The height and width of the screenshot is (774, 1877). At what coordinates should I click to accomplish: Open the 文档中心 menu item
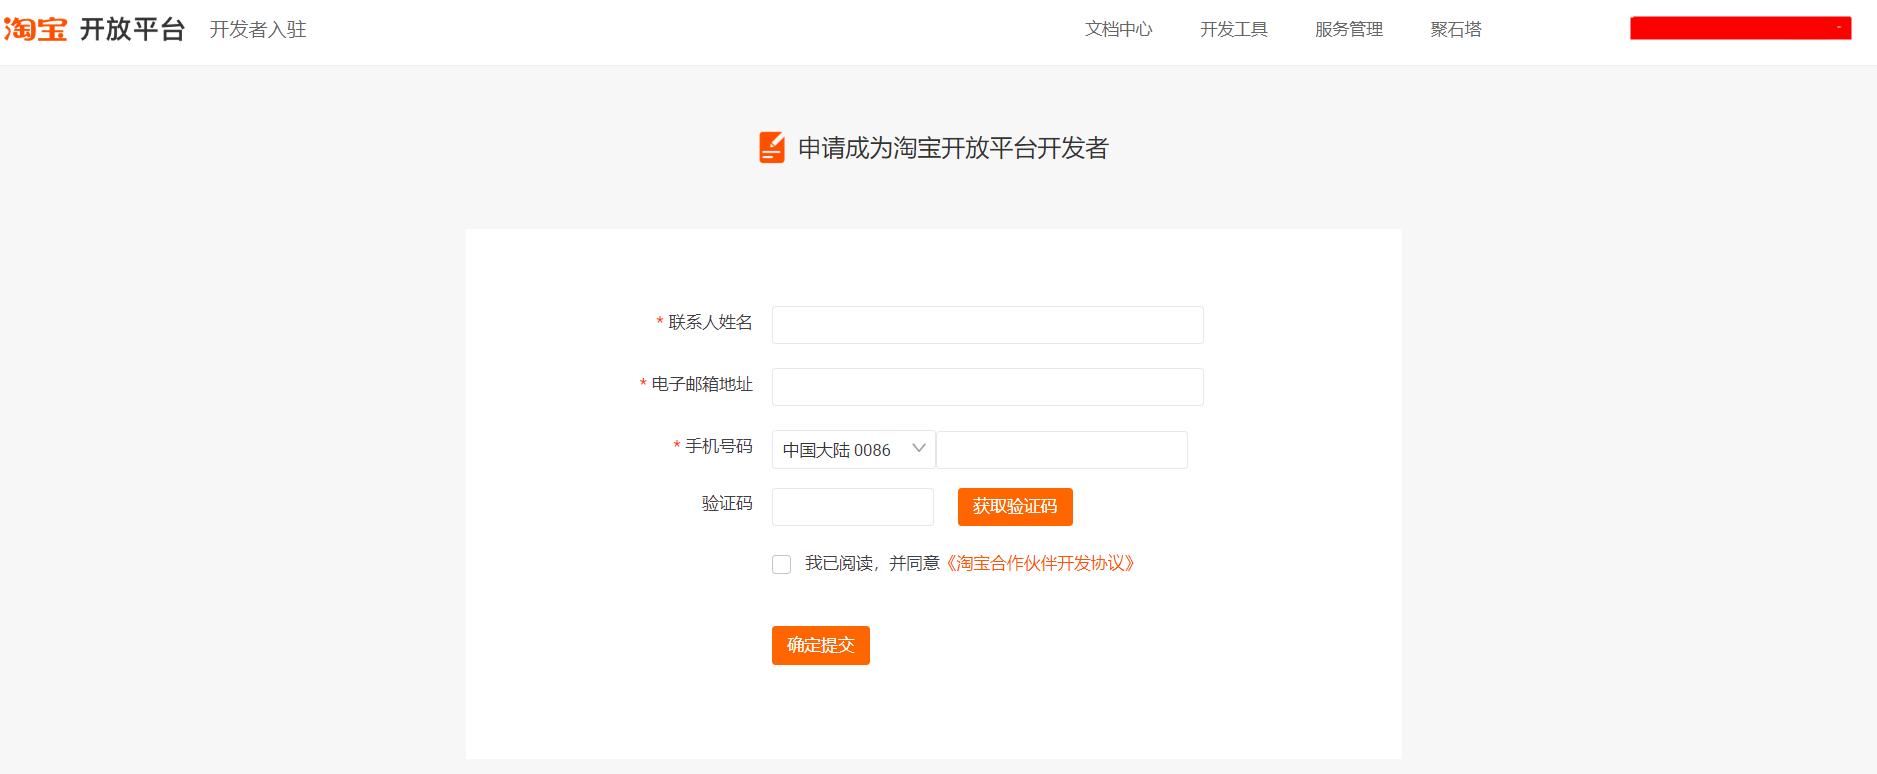click(x=1119, y=29)
